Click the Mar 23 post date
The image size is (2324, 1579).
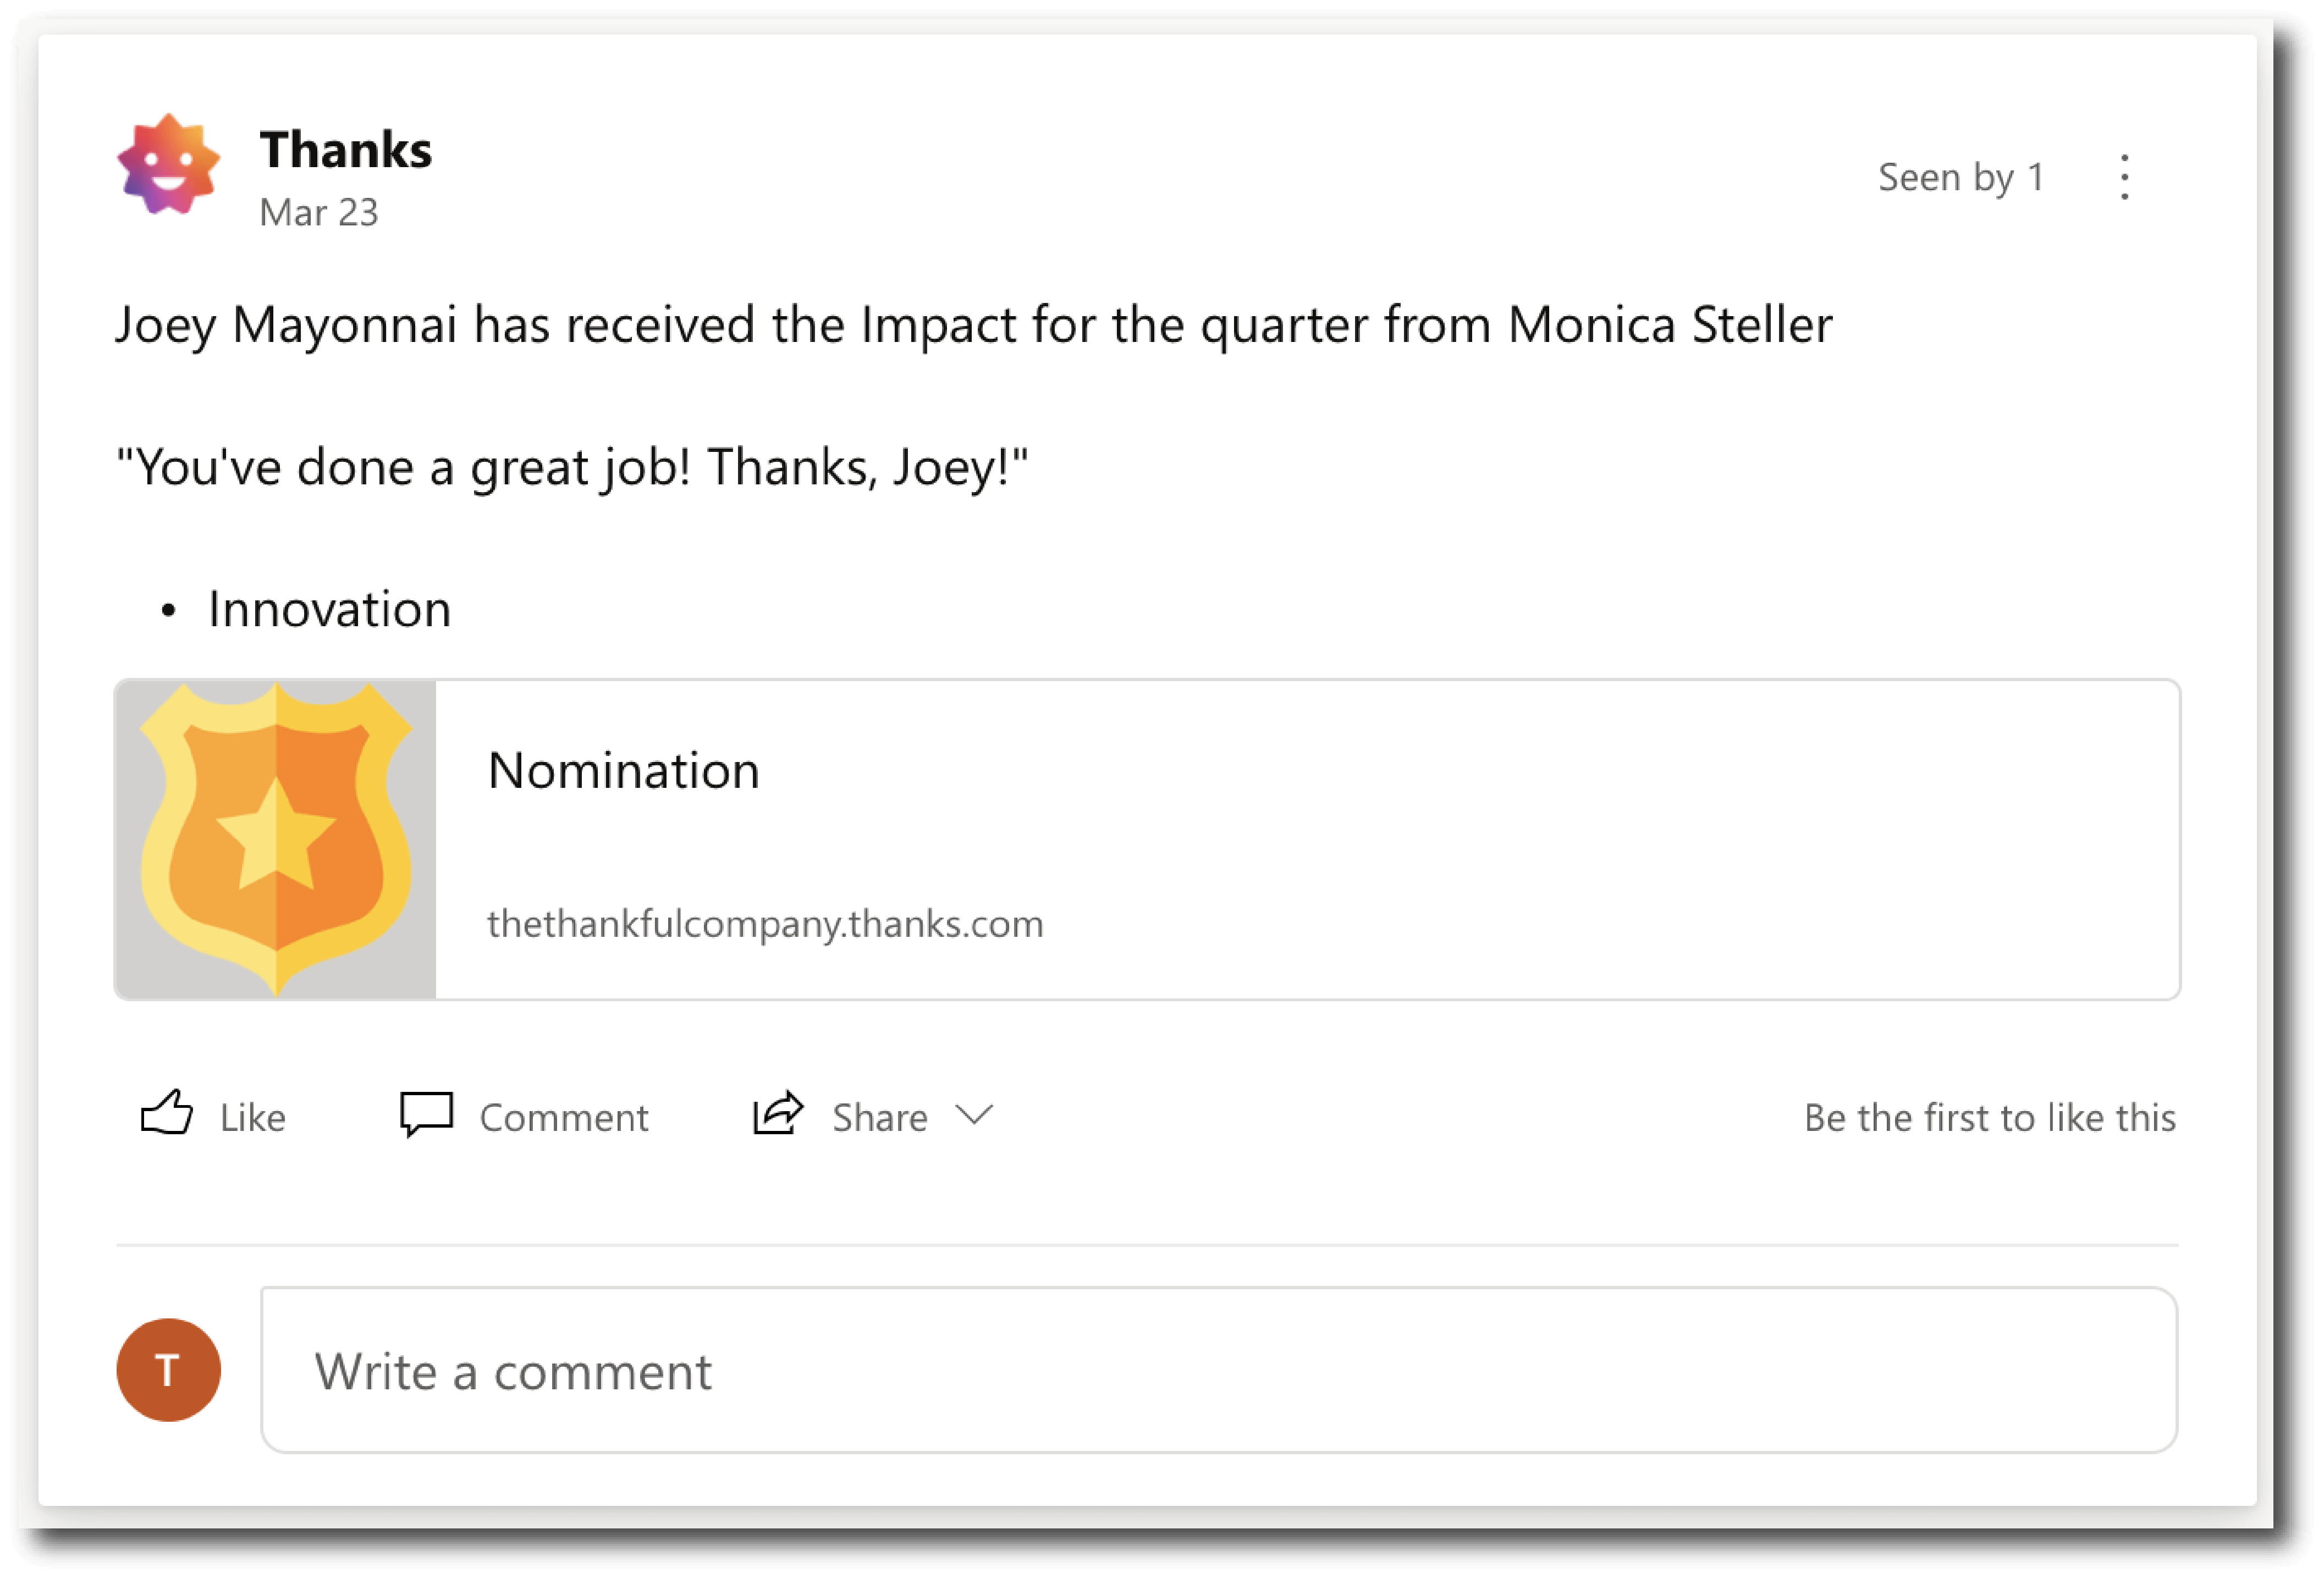pos(319,213)
